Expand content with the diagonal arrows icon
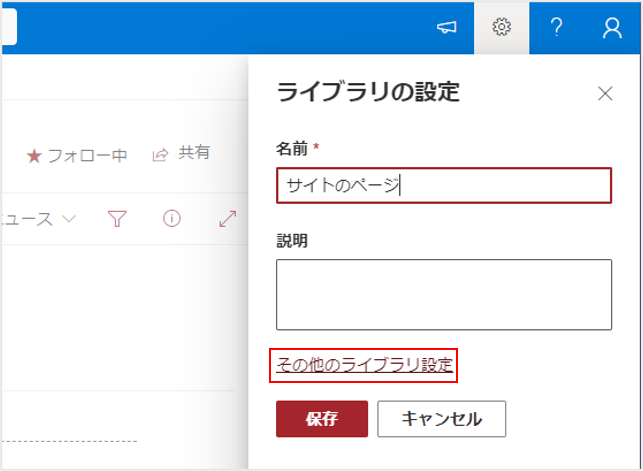 click(226, 219)
